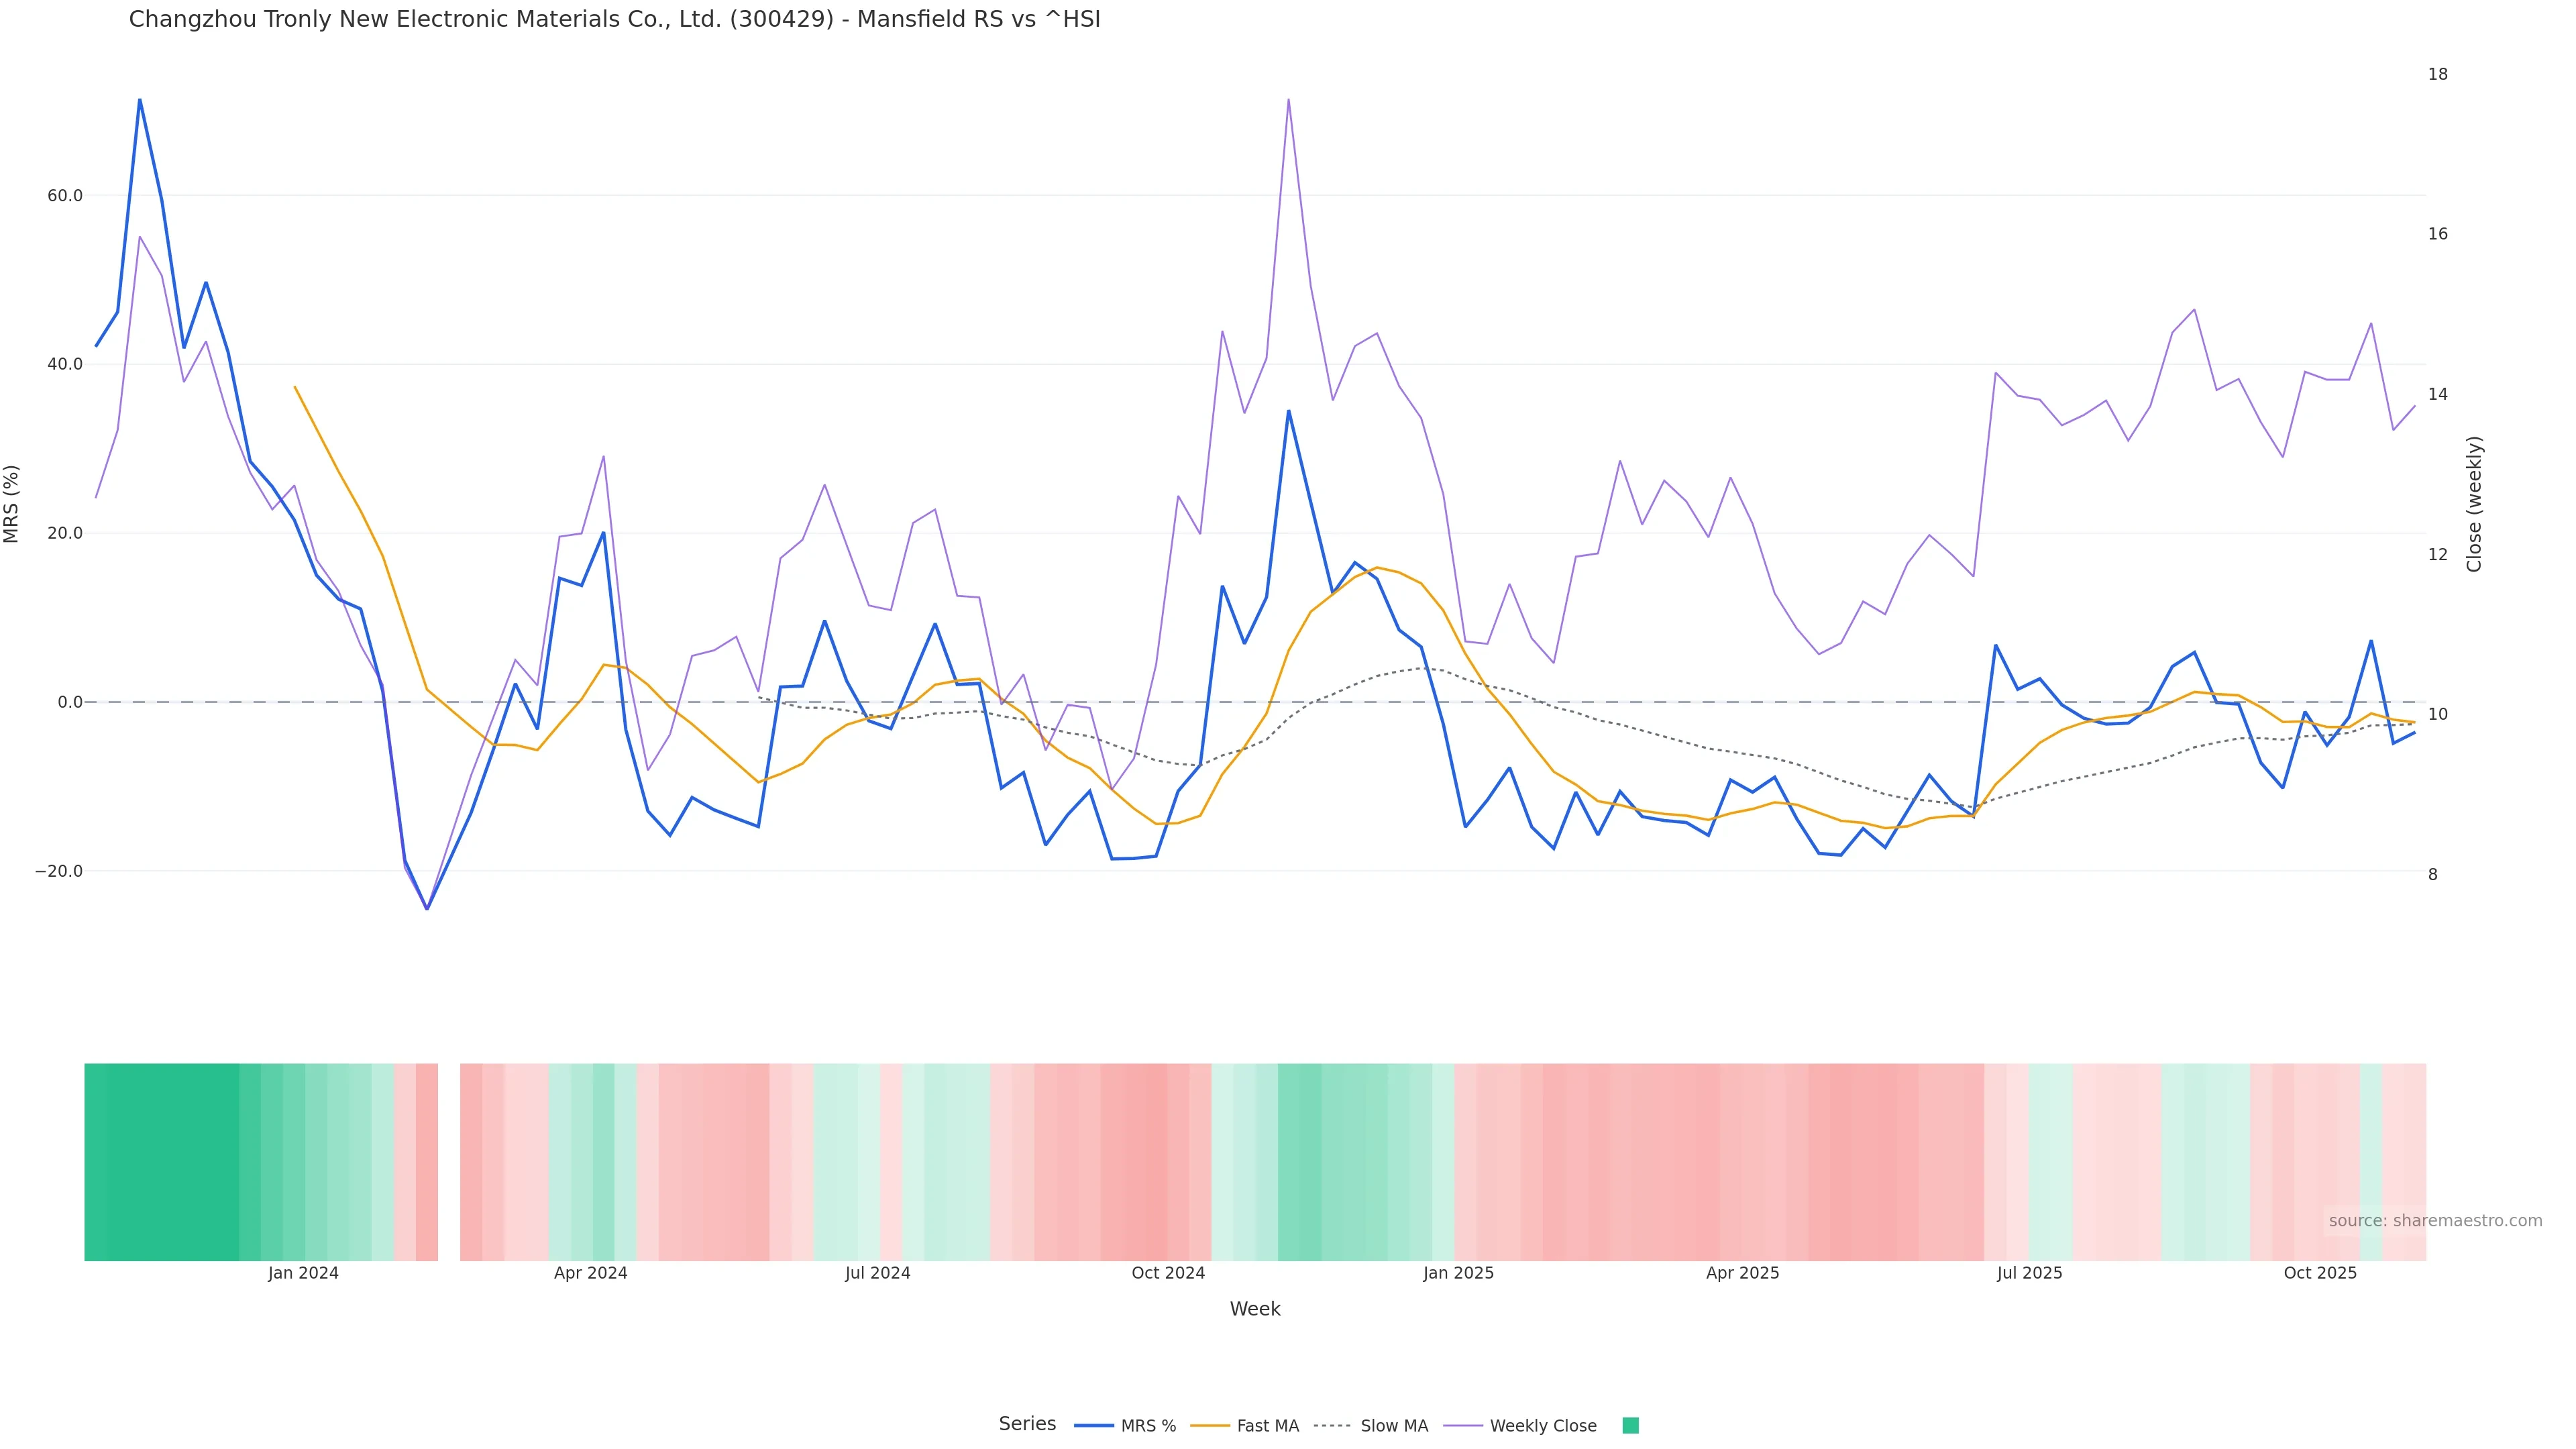2576x1449 pixels.
Task: Click the purple Weekly Close legend line icon
Action: pos(1463,1426)
